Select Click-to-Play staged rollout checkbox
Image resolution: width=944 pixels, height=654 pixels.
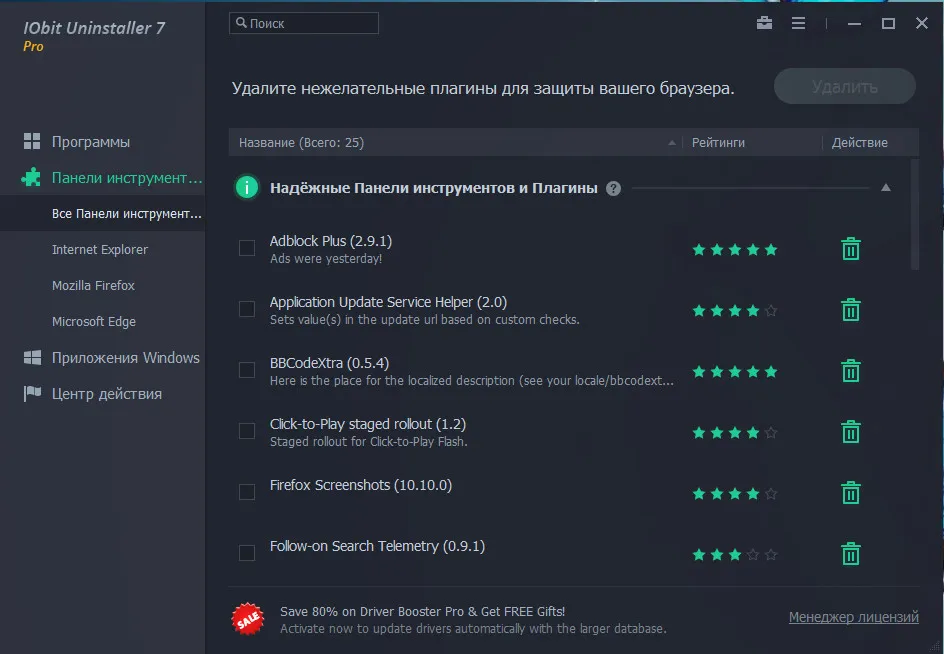click(x=247, y=431)
